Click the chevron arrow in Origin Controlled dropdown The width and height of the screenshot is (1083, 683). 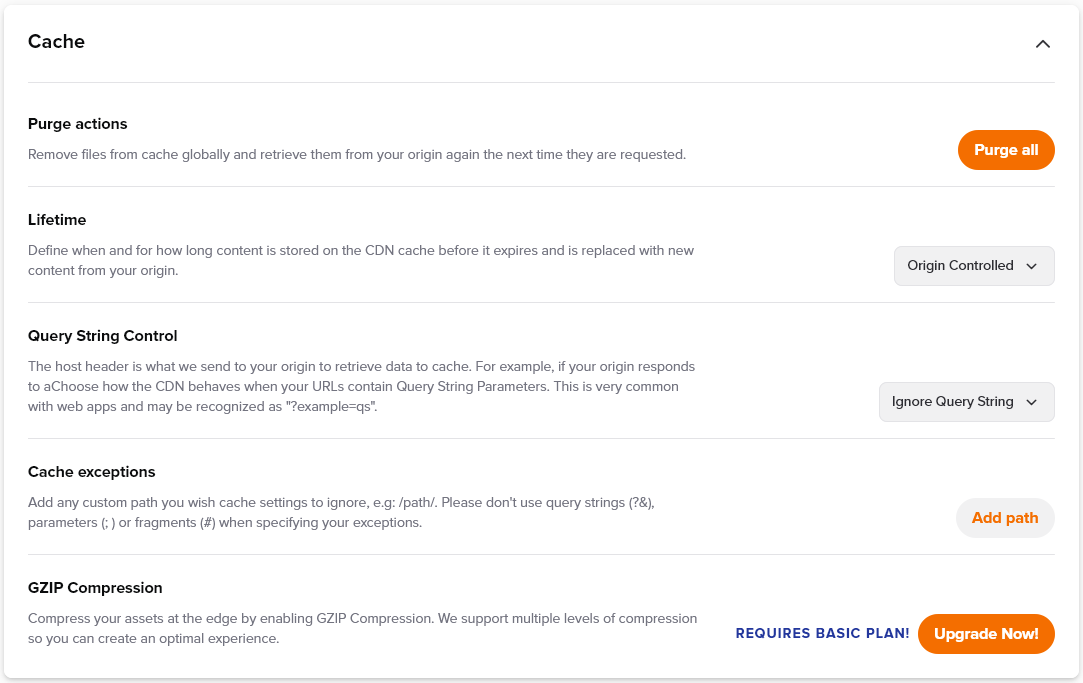pos(1031,267)
